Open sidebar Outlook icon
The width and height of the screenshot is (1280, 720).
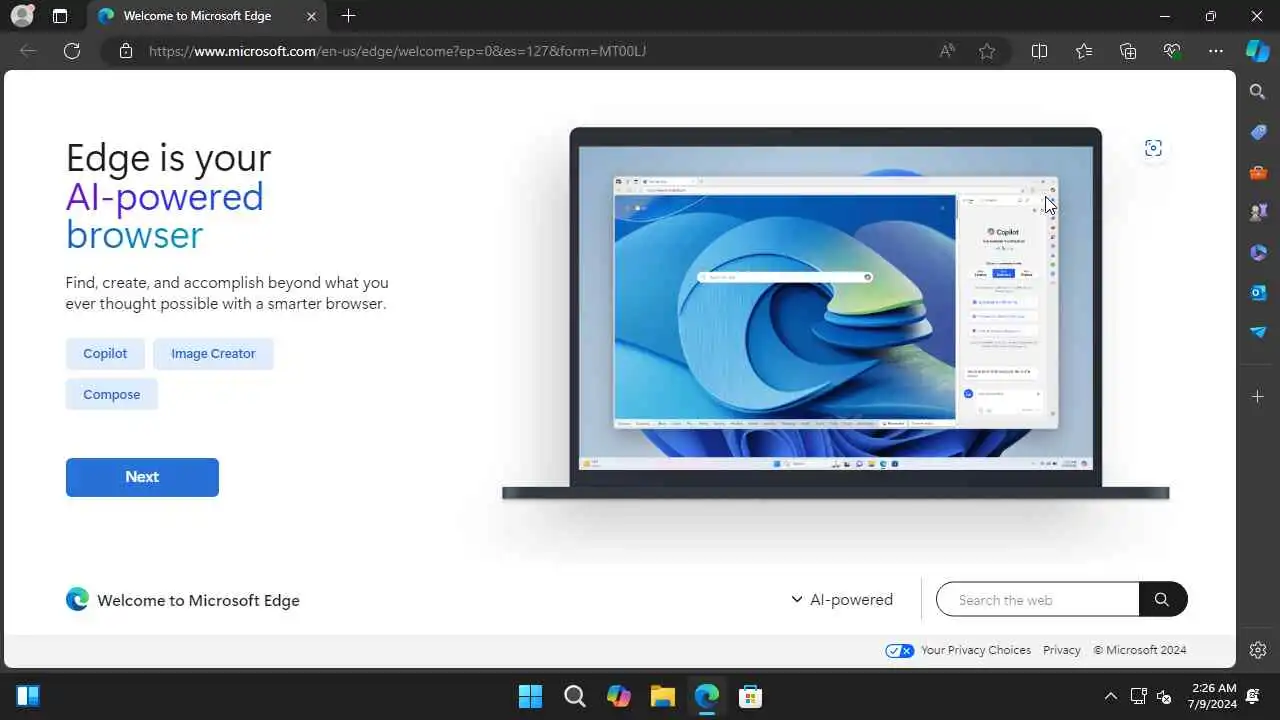point(1258,292)
